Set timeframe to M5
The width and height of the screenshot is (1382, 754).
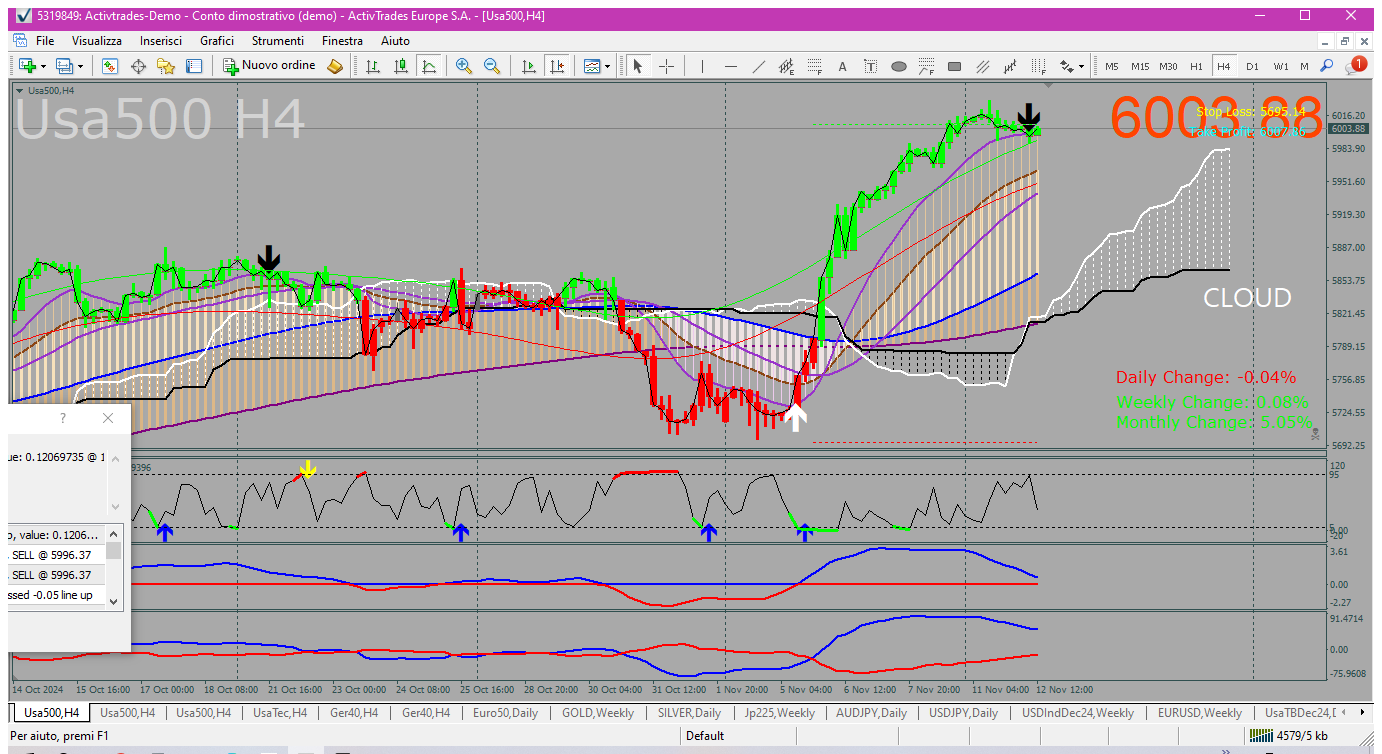pyautogui.click(x=1111, y=66)
